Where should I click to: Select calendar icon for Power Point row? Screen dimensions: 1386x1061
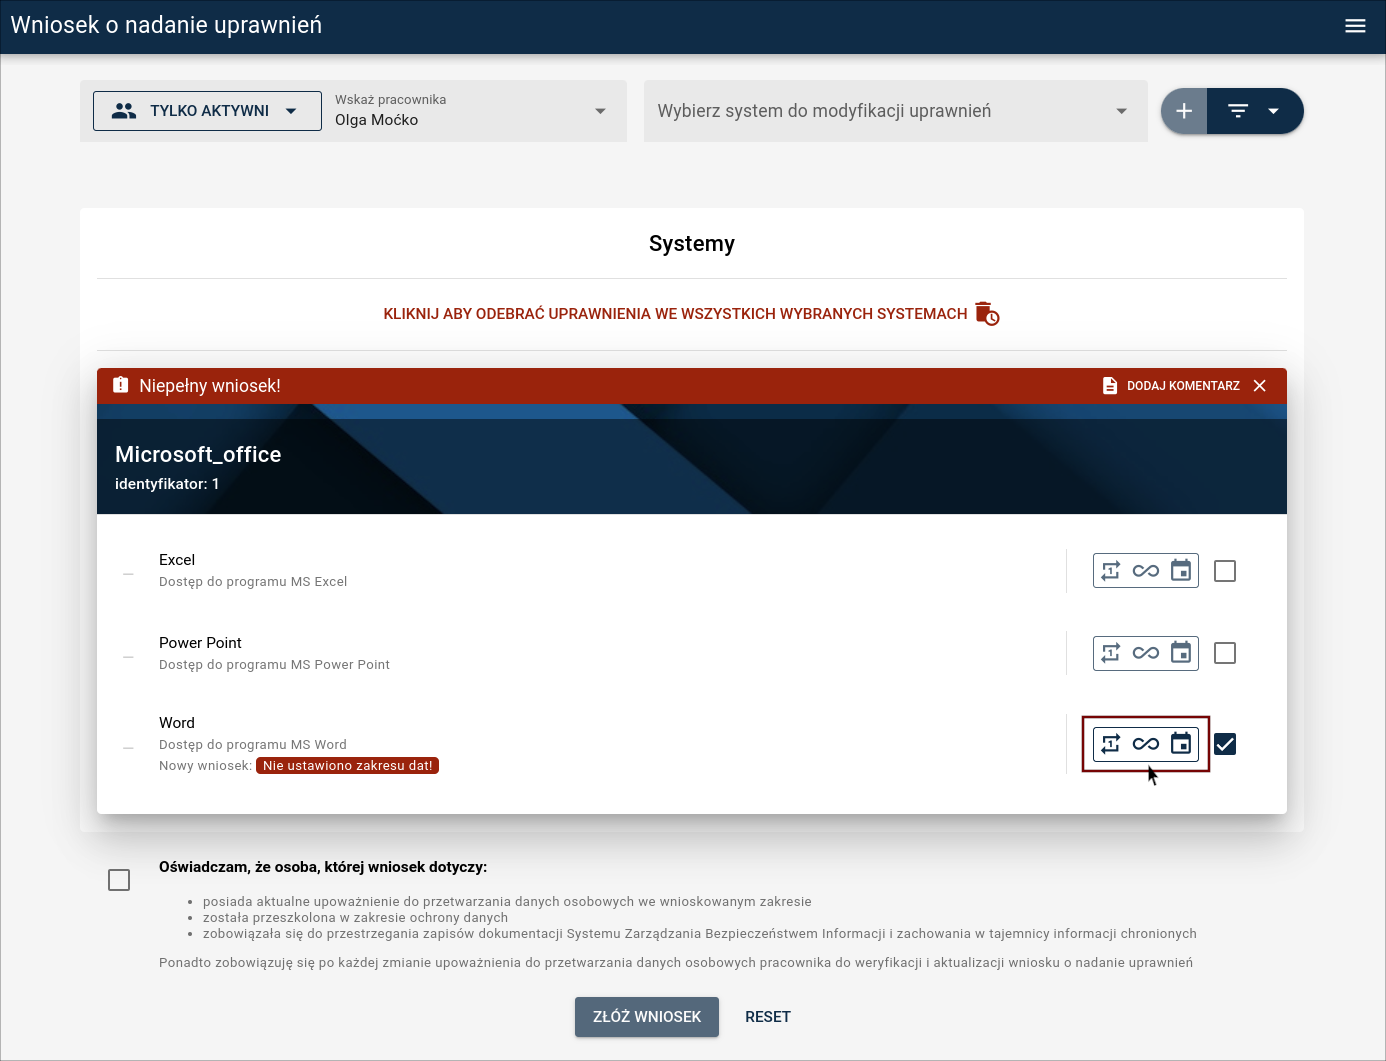[x=1181, y=653]
